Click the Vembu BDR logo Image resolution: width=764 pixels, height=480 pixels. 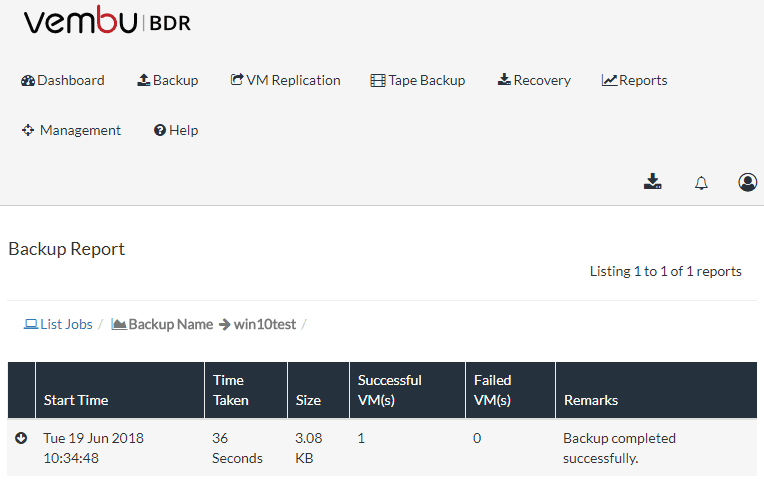click(107, 23)
